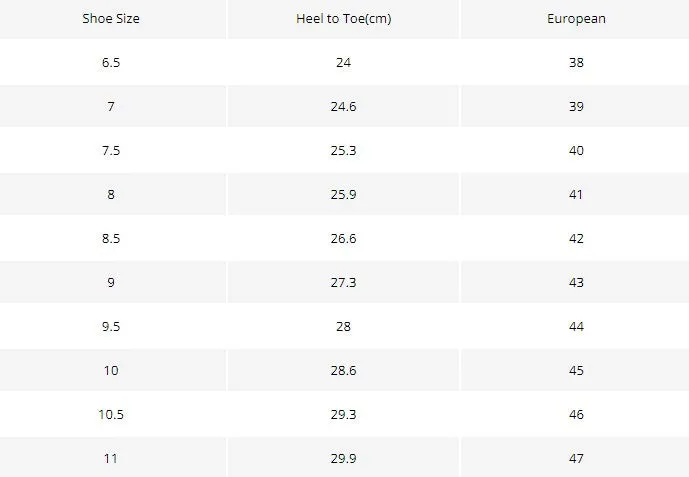Click the 27.3 heel to toe value
The image size is (689, 477).
pos(343,282)
